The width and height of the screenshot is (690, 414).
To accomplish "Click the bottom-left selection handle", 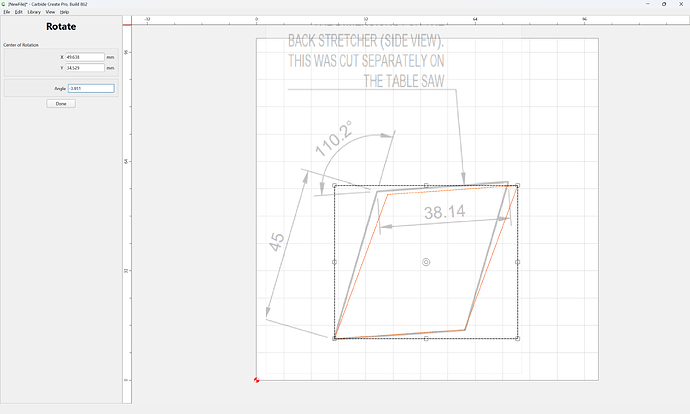I will click(x=334, y=338).
